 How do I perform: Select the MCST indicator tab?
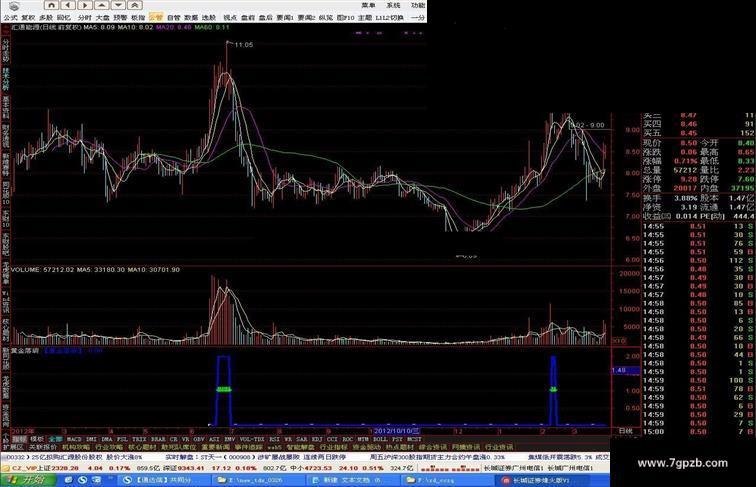point(414,440)
